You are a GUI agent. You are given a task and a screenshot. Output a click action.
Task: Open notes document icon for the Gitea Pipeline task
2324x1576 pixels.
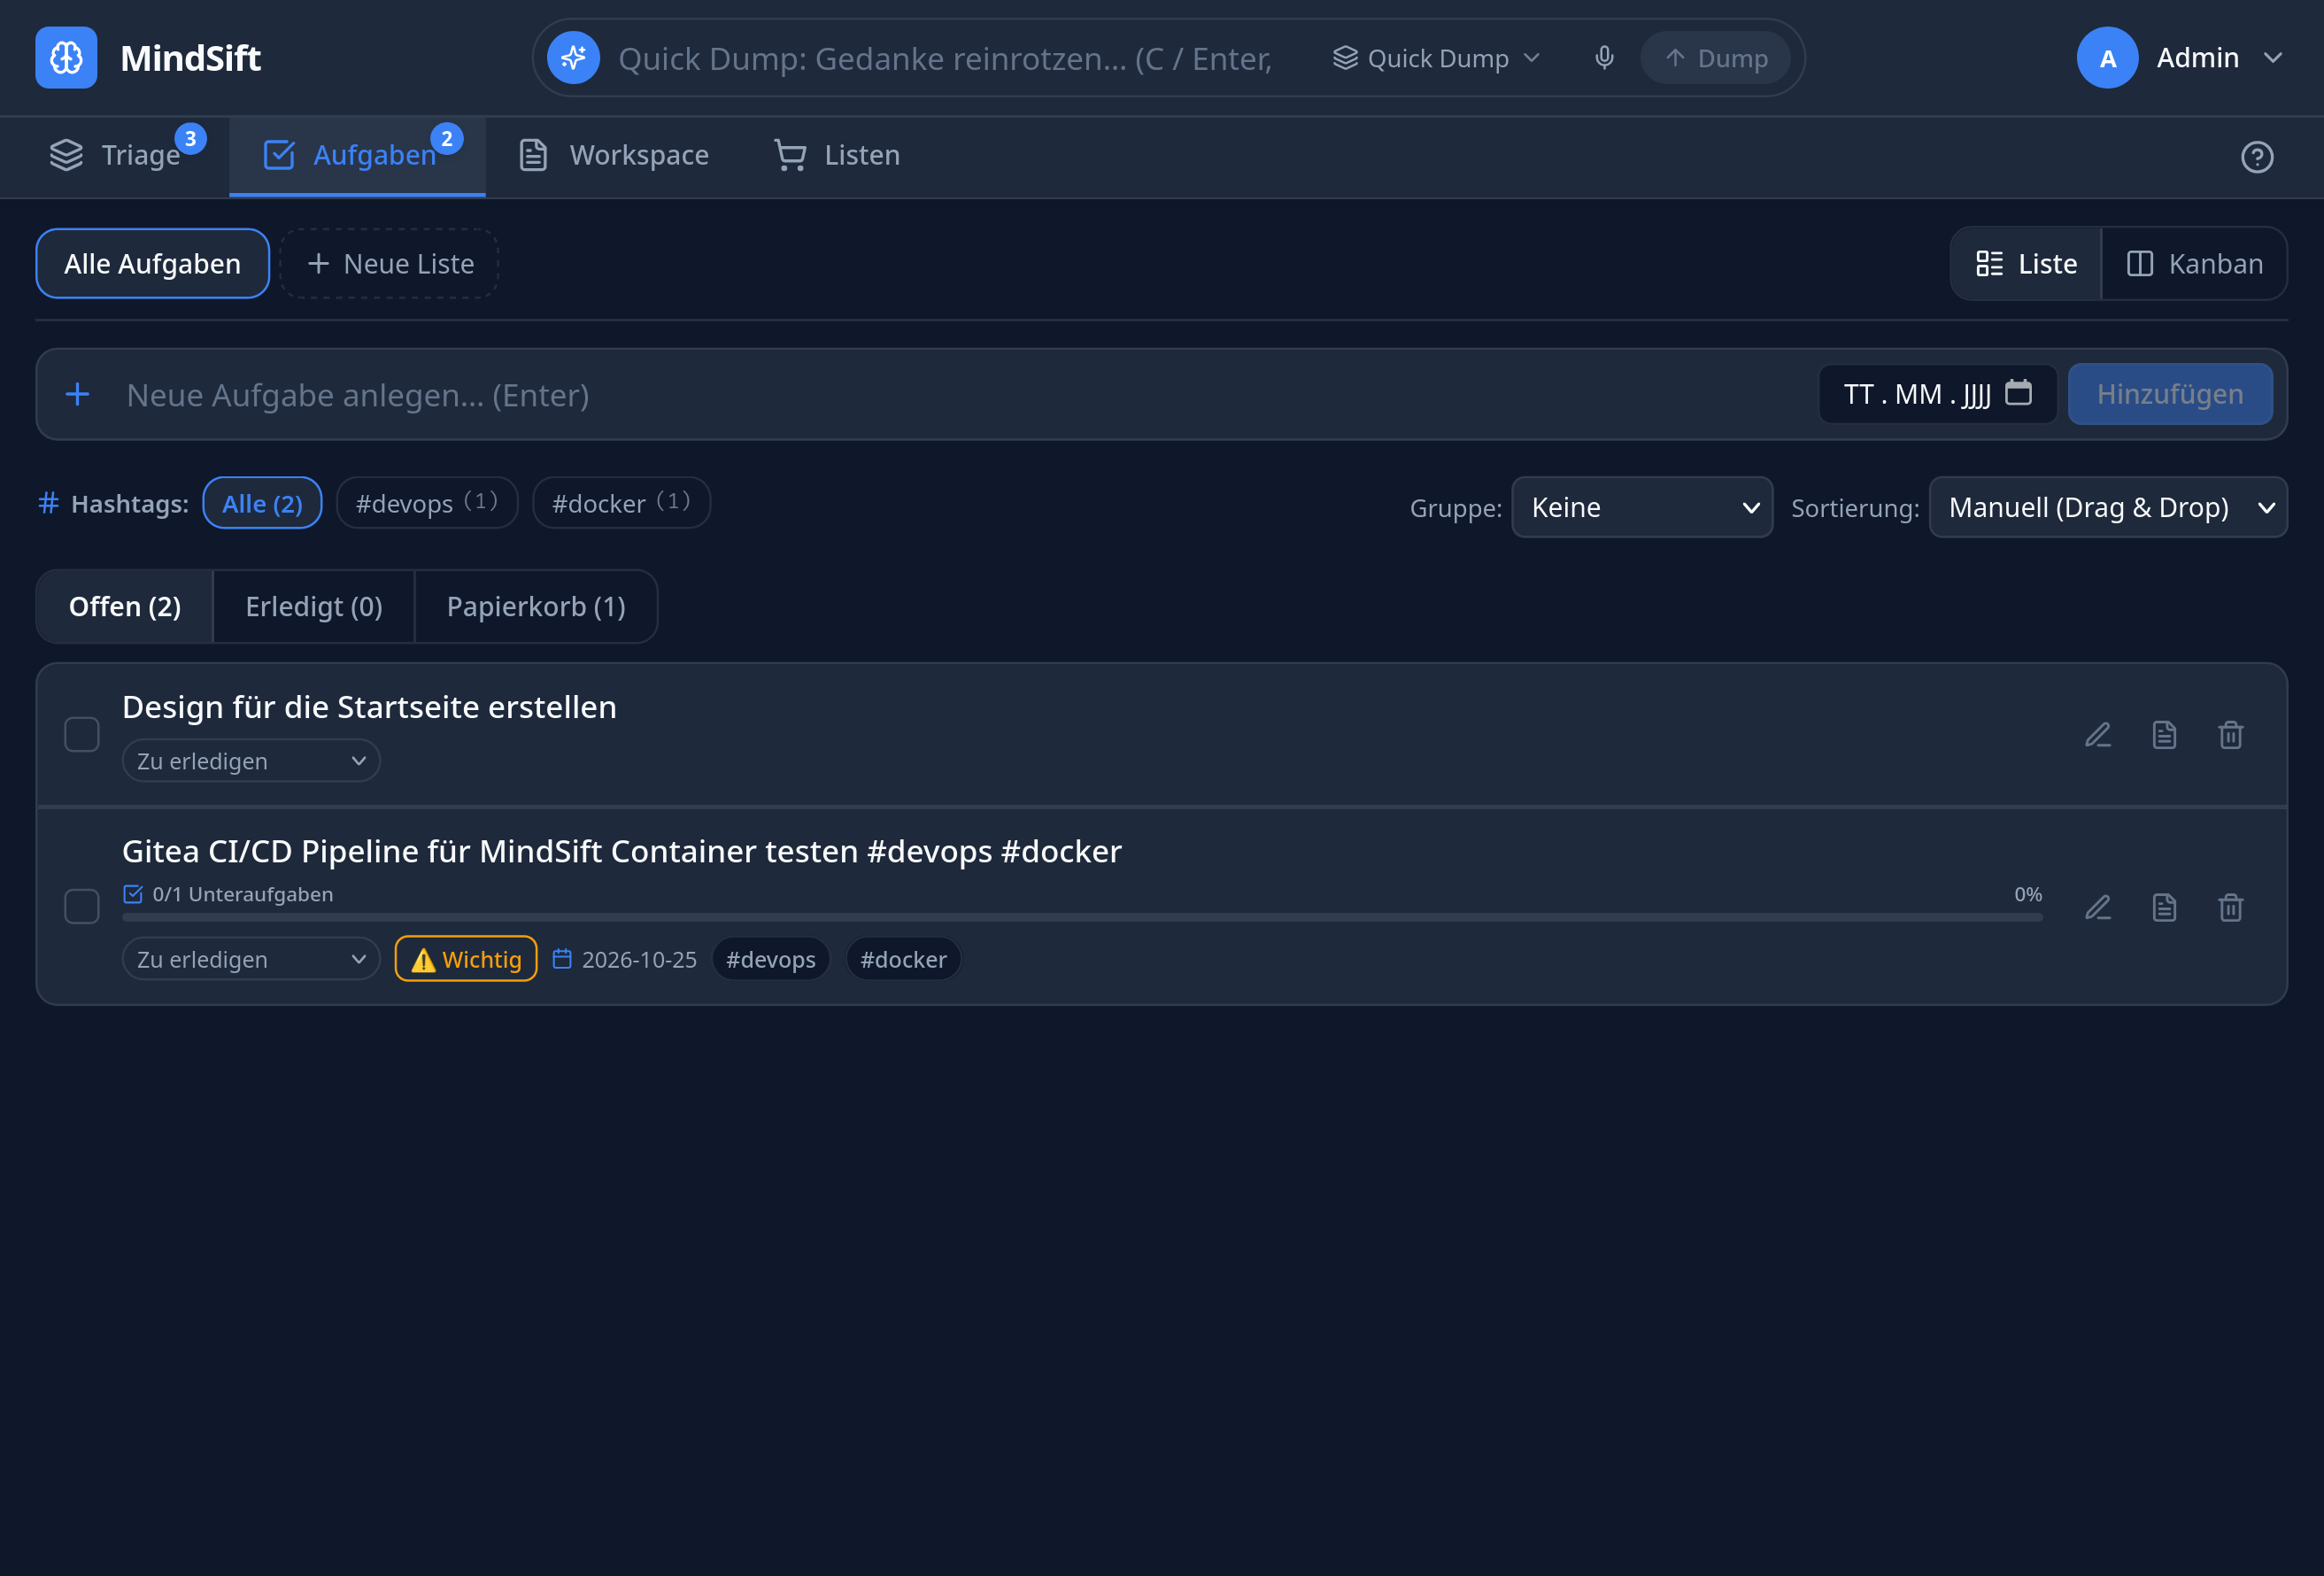point(2164,907)
